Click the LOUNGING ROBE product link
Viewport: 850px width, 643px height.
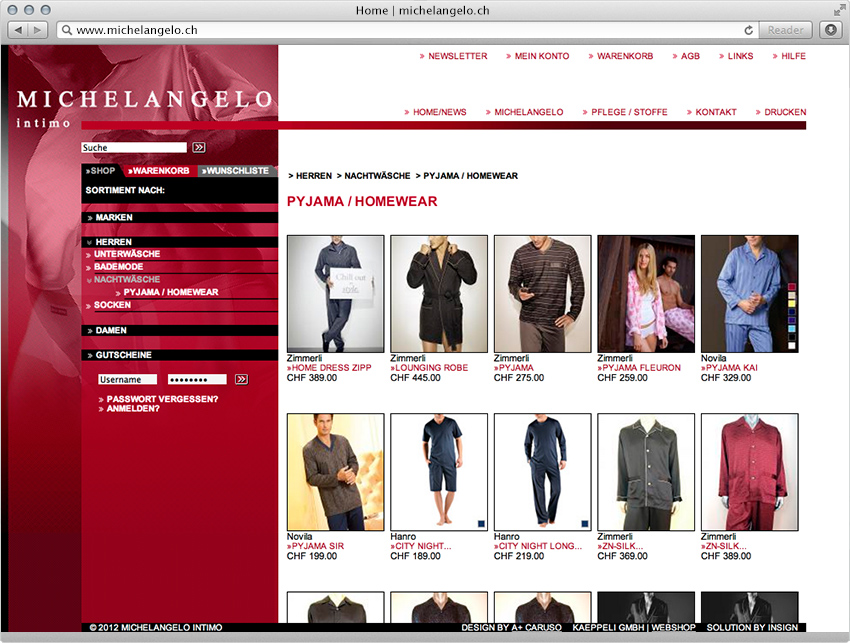(x=429, y=368)
